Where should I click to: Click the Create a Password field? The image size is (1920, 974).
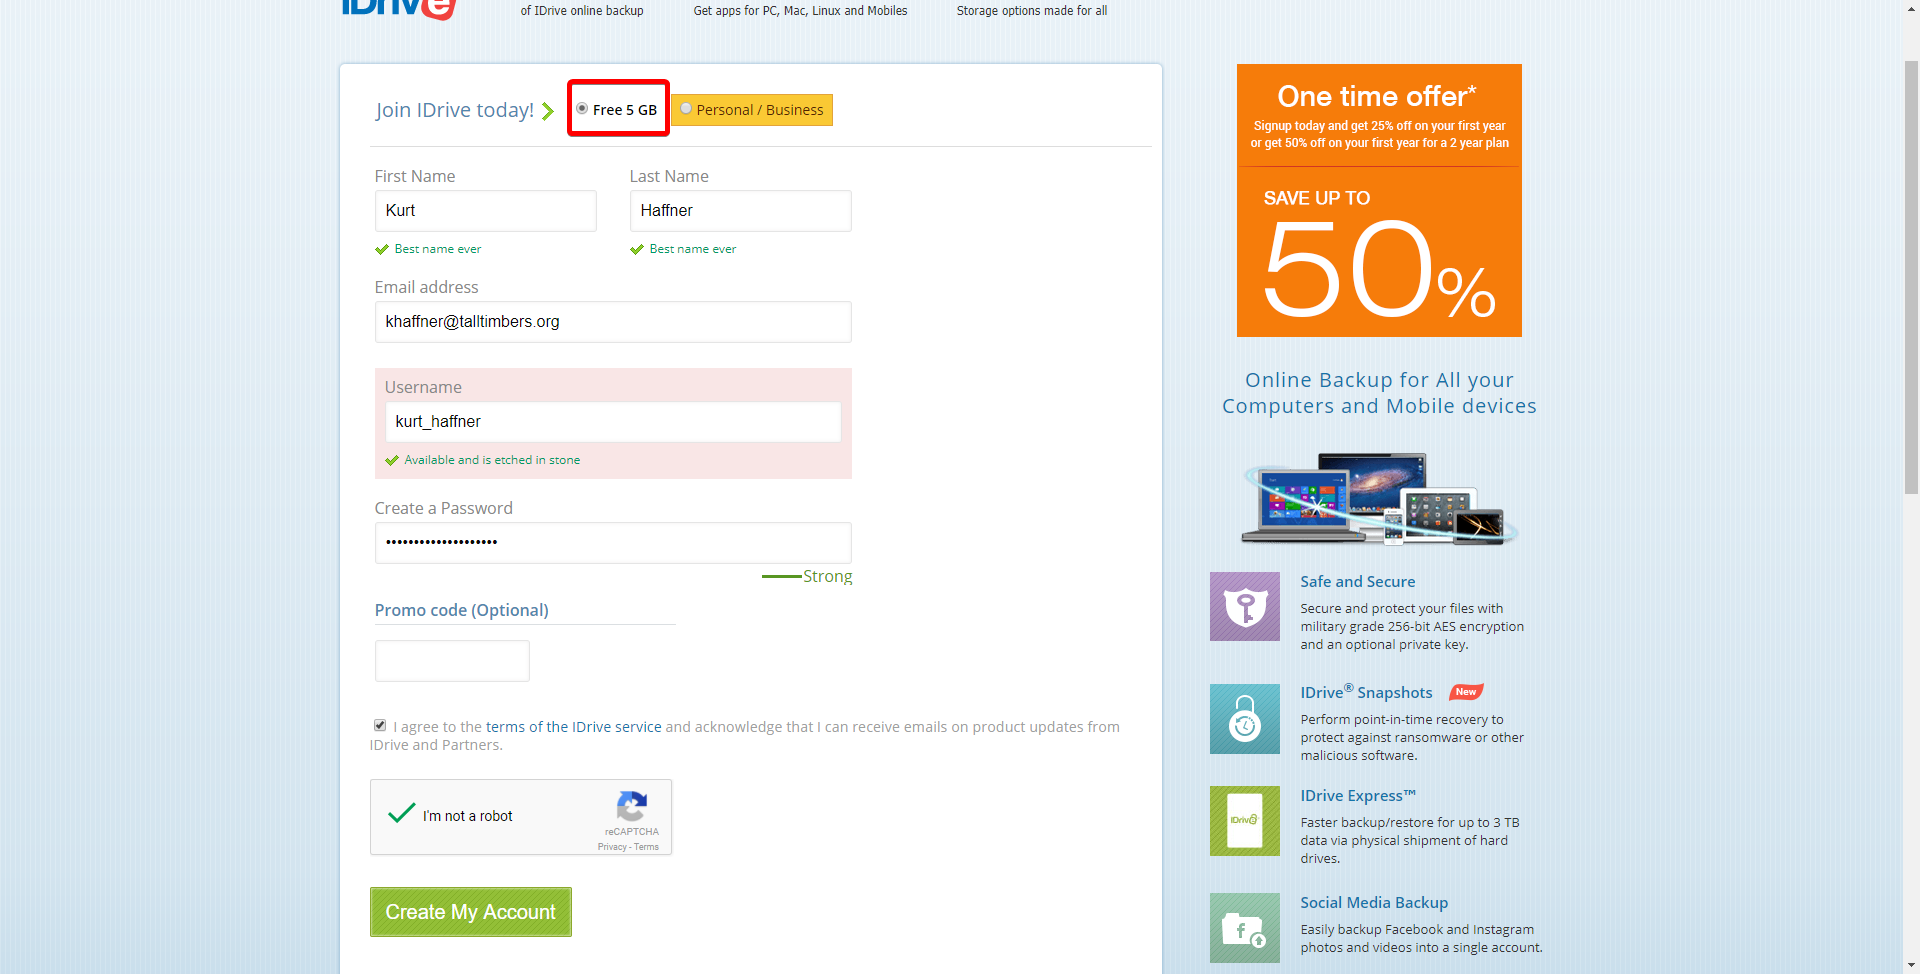[x=613, y=543]
